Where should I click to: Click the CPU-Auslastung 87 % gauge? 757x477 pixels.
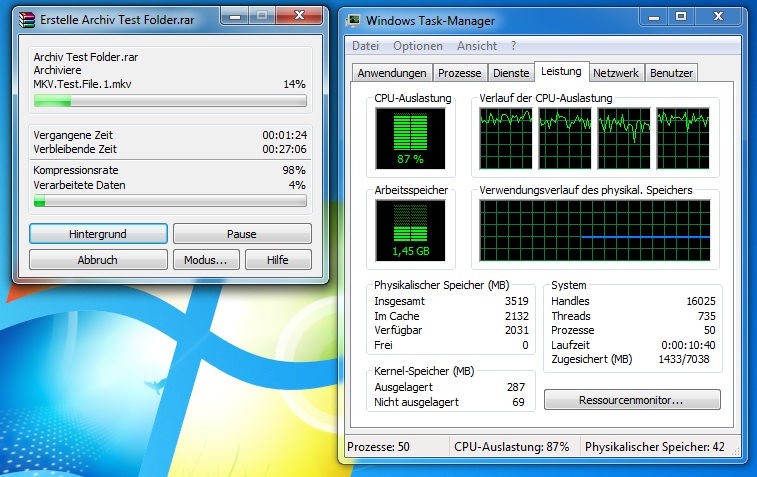pos(410,139)
